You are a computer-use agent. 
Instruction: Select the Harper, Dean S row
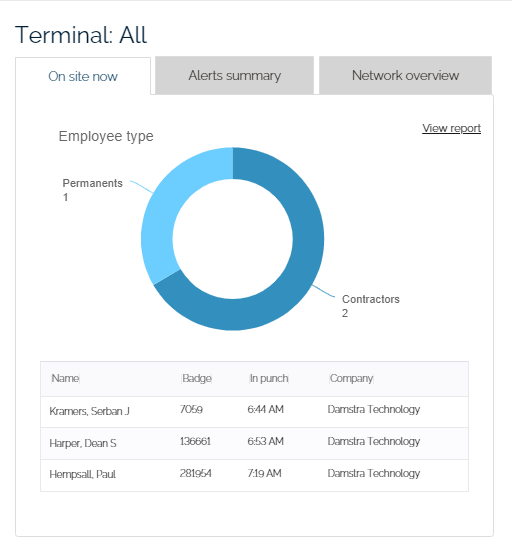[254, 444]
